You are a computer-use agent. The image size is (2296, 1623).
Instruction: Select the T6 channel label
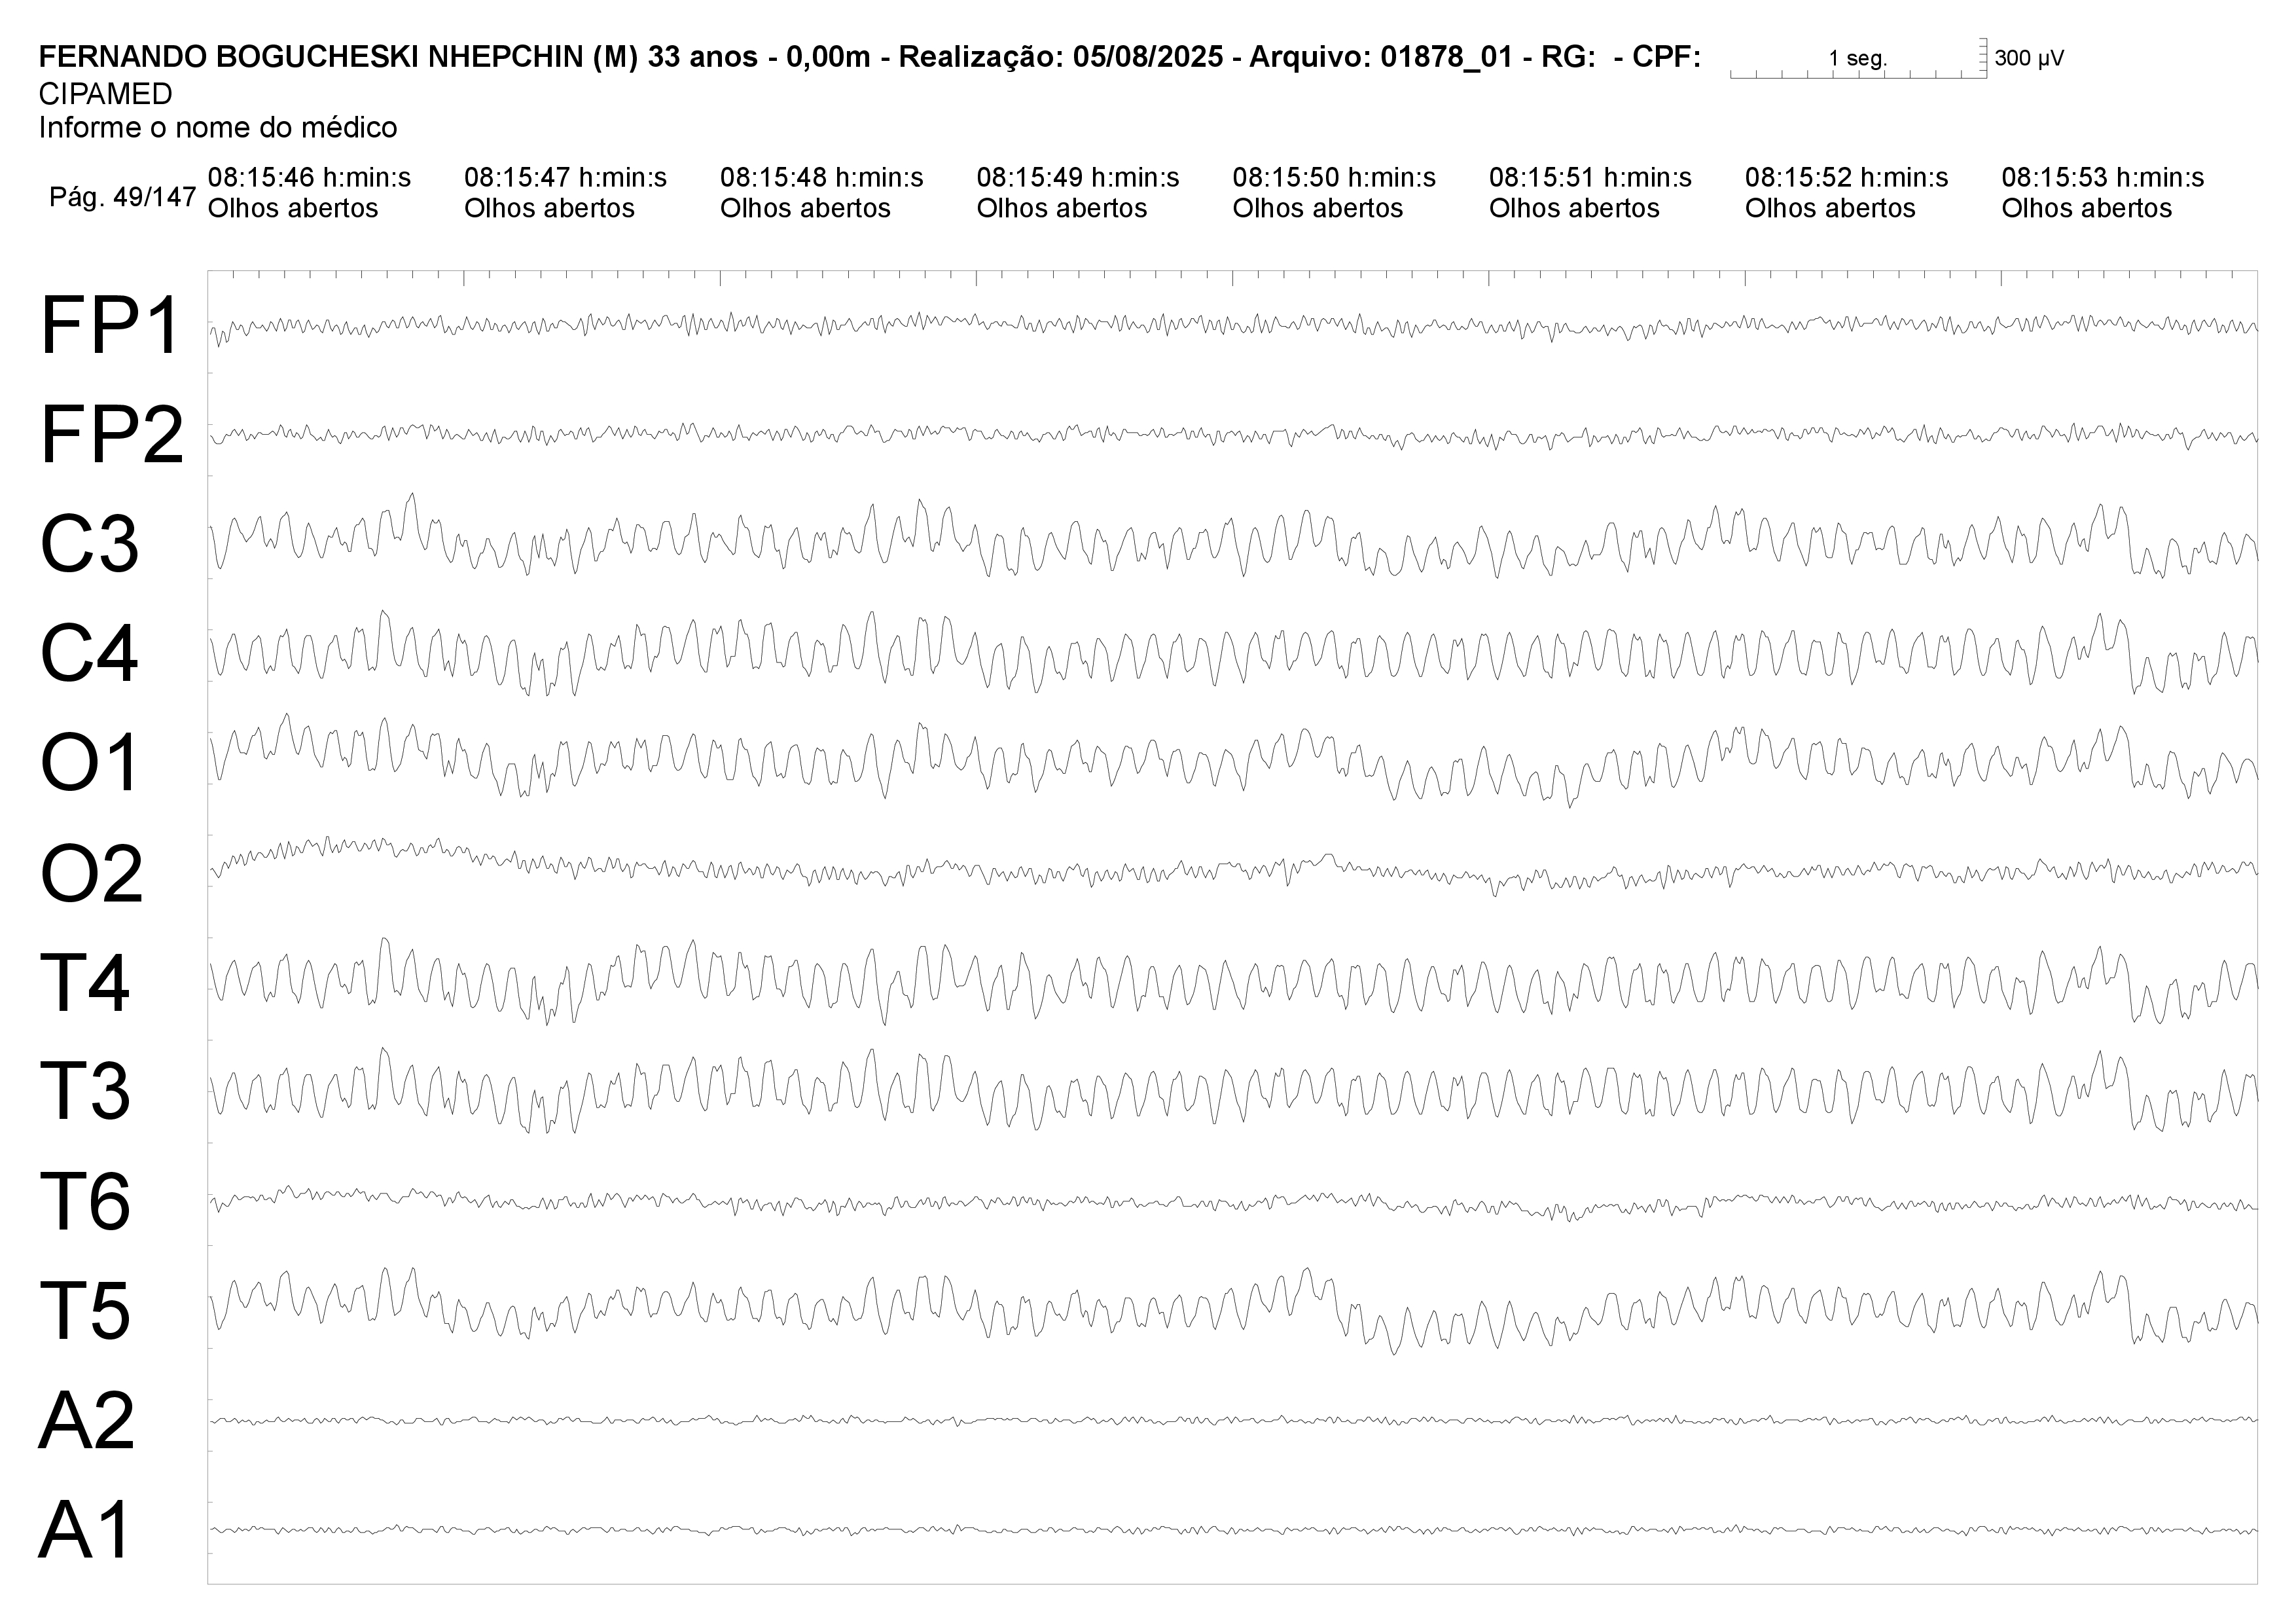pyautogui.click(x=85, y=1201)
